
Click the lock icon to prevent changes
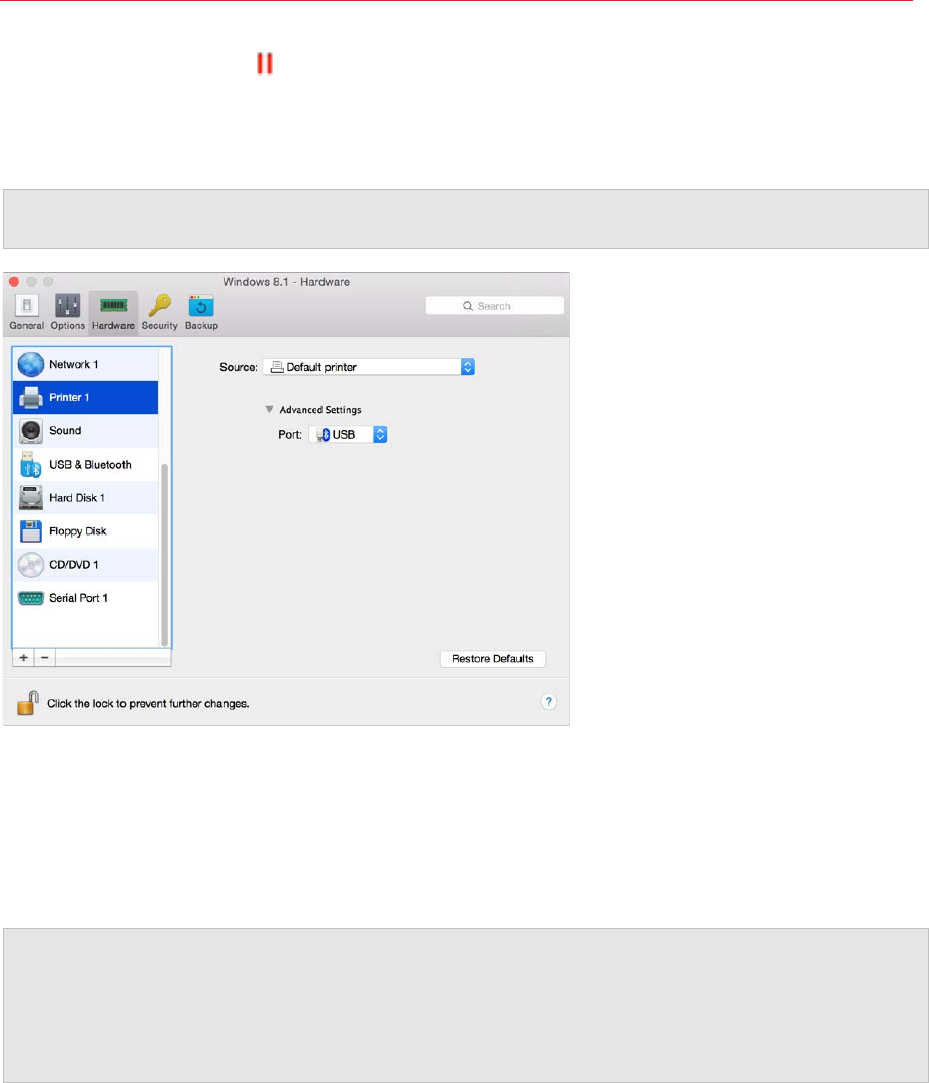pyautogui.click(x=28, y=703)
